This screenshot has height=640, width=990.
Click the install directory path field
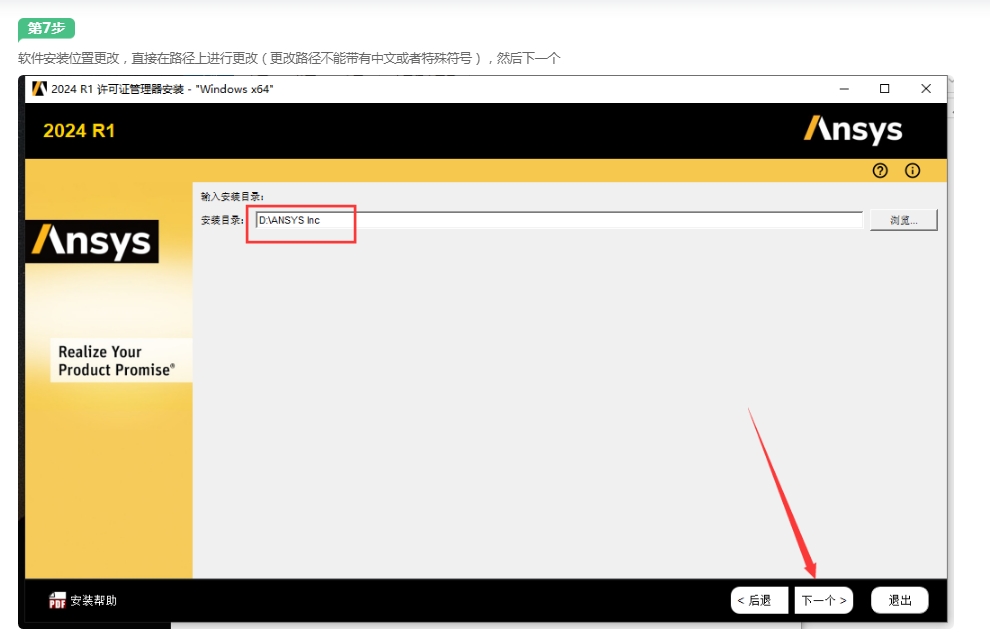pos(559,220)
